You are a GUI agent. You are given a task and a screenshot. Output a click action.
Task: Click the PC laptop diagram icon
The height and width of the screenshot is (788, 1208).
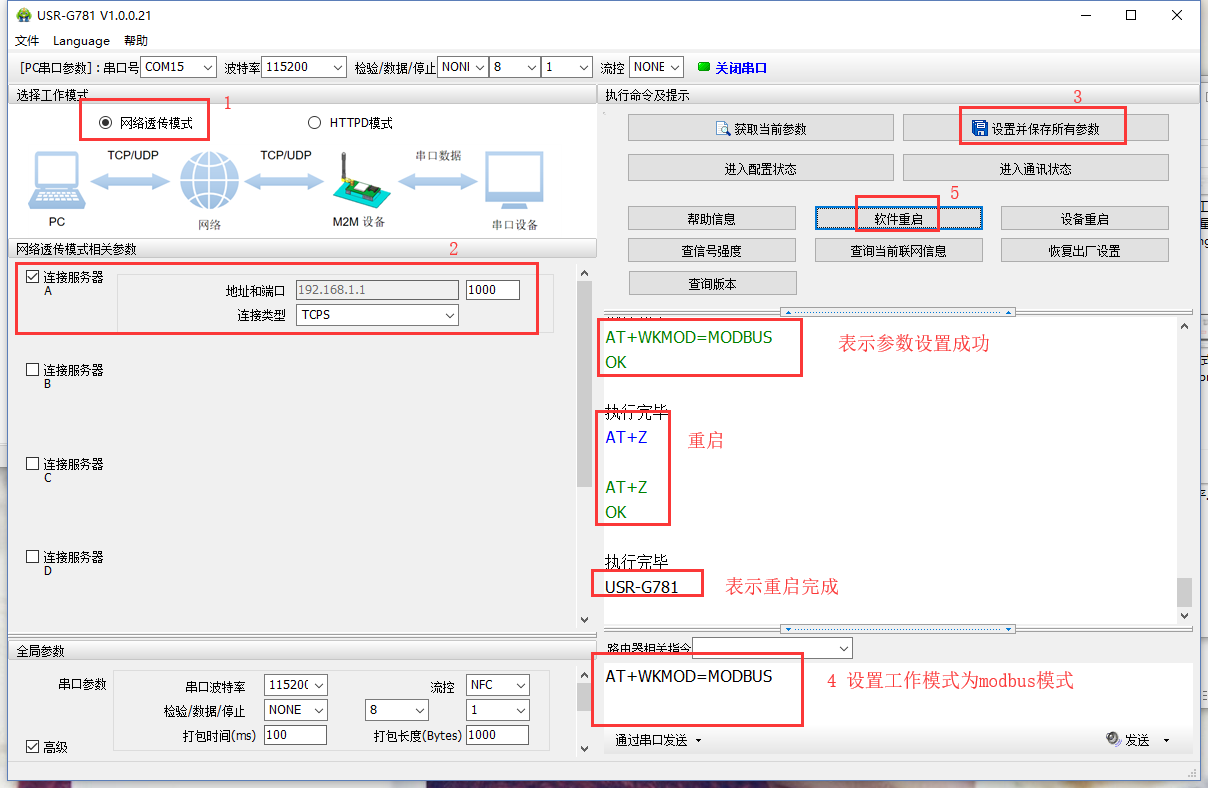point(55,181)
